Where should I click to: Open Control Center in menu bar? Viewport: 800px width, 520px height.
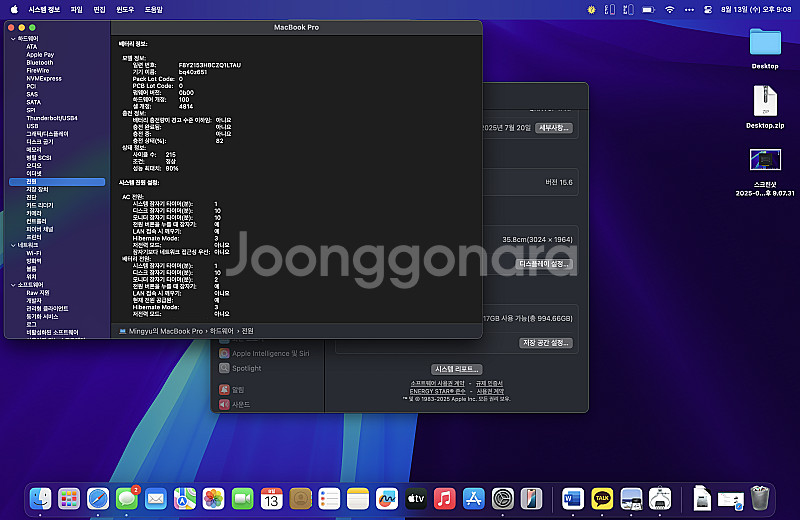(708, 9)
